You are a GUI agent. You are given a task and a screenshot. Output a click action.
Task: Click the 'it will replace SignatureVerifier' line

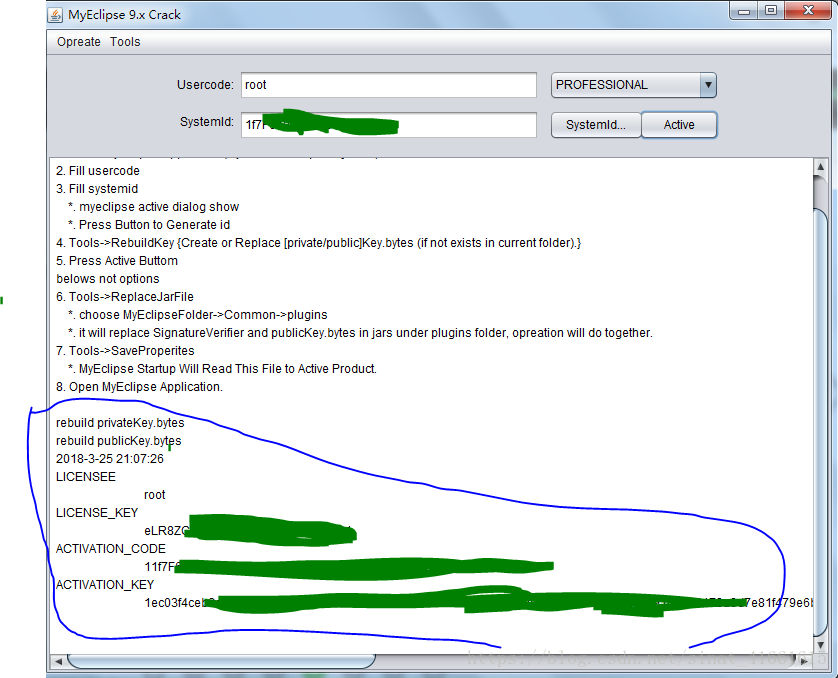pos(360,333)
